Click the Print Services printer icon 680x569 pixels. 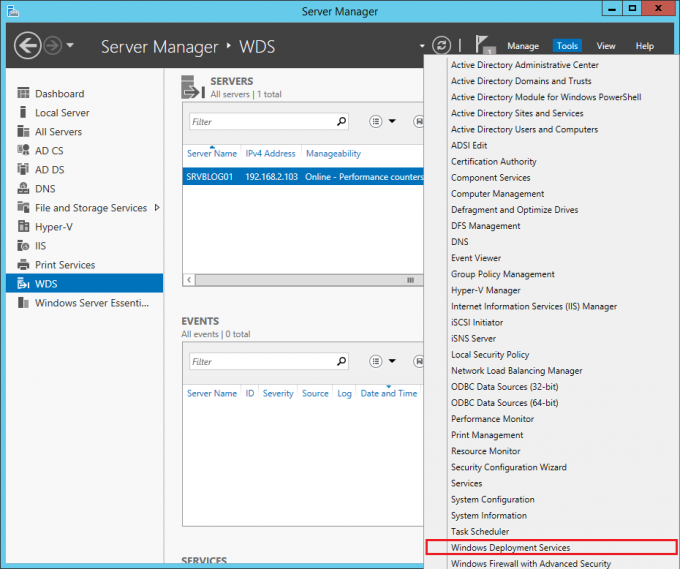[x=23, y=265]
